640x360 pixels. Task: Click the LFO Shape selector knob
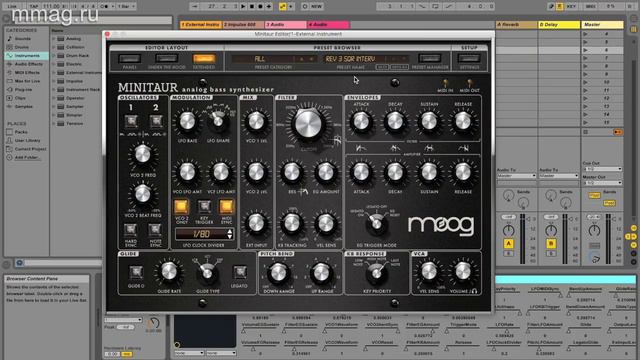(218, 121)
